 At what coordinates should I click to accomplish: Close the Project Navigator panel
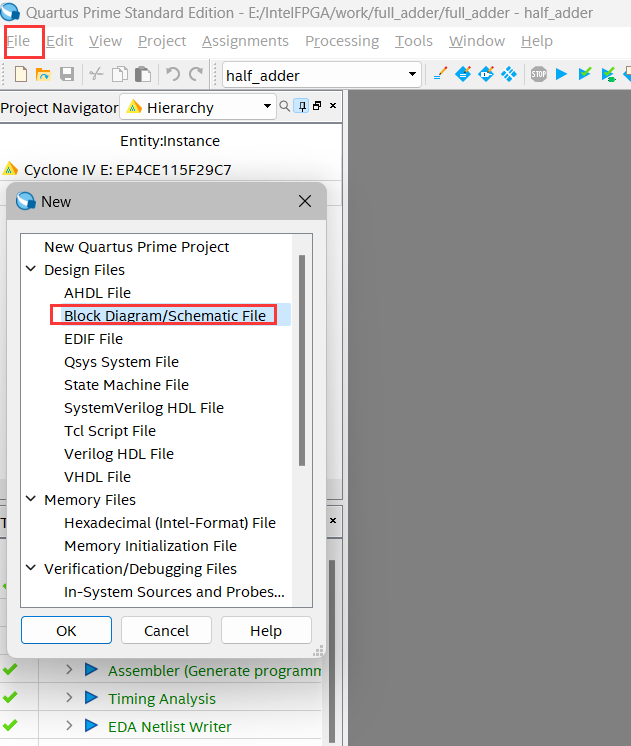(333, 106)
